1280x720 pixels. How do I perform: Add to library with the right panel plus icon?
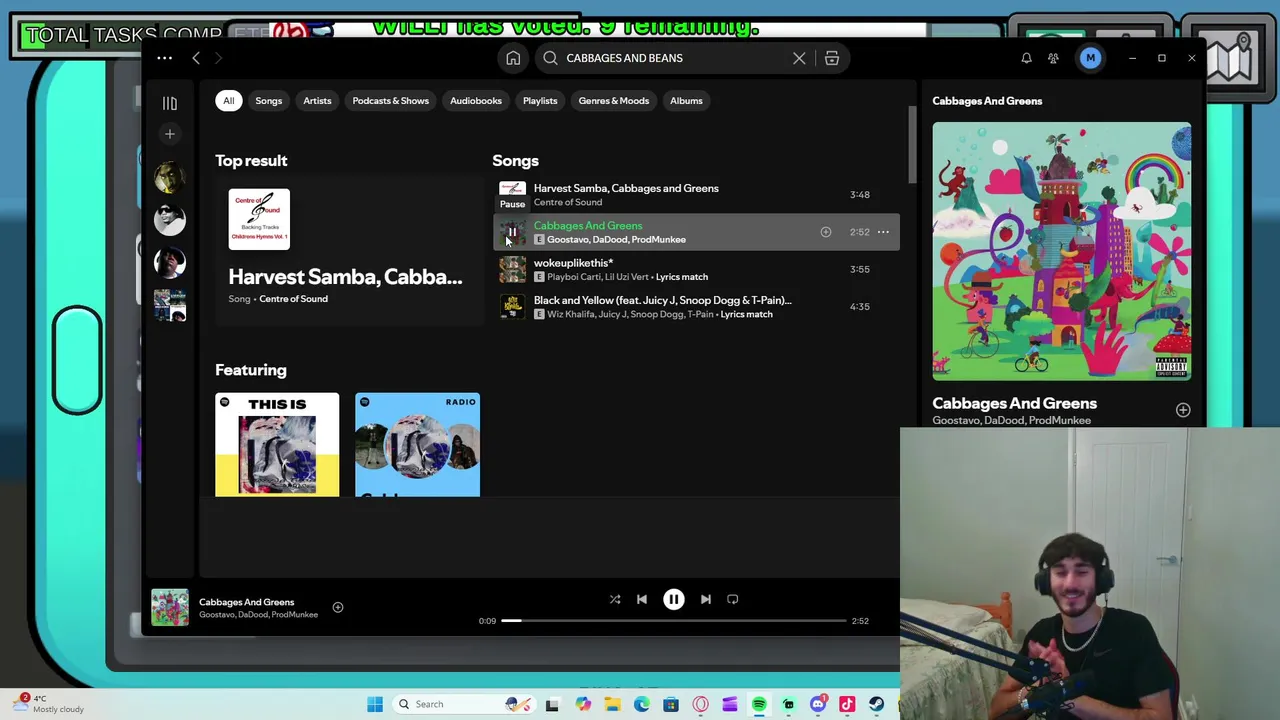pyautogui.click(x=1183, y=410)
